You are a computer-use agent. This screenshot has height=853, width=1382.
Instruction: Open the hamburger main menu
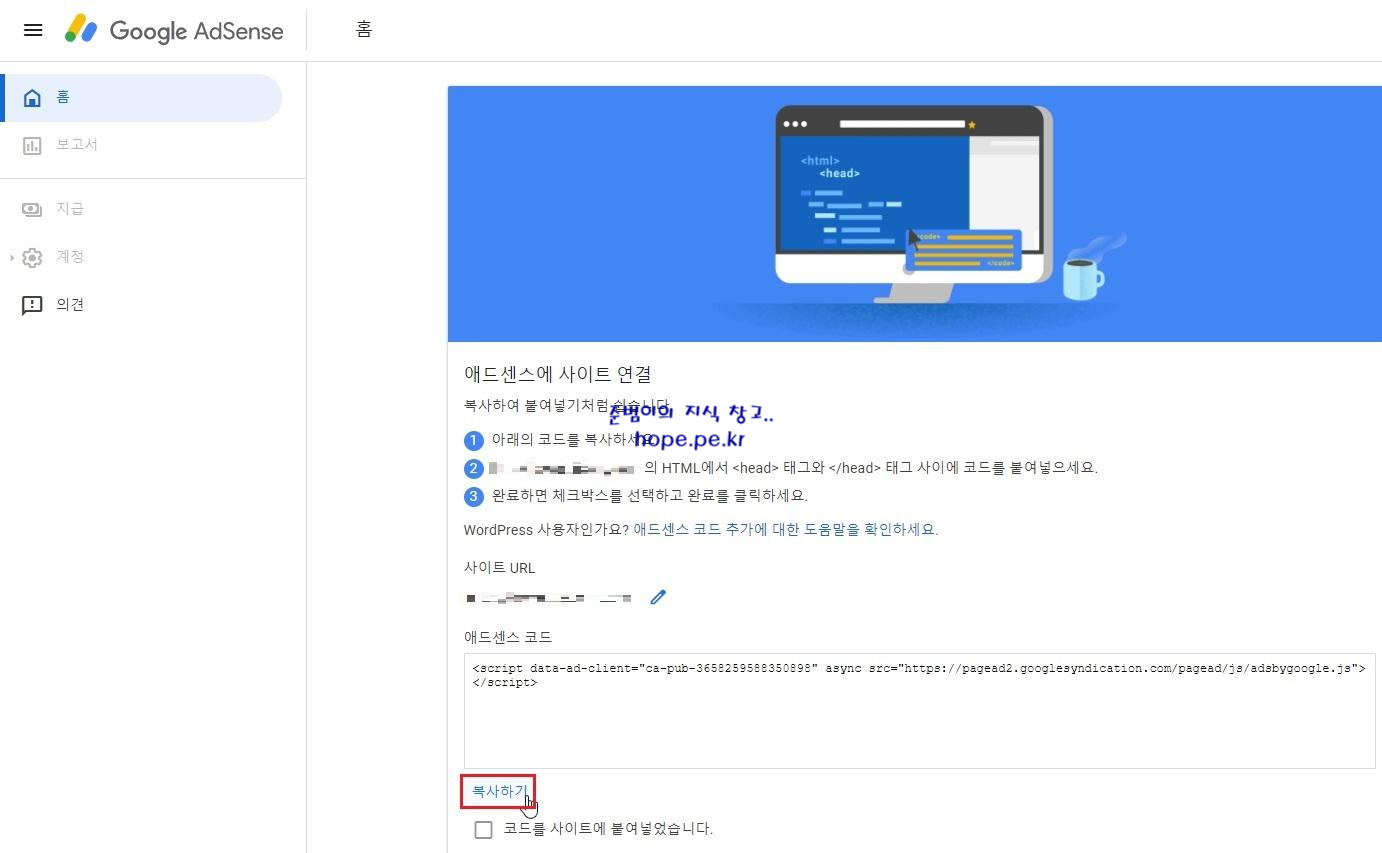point(33,30)
